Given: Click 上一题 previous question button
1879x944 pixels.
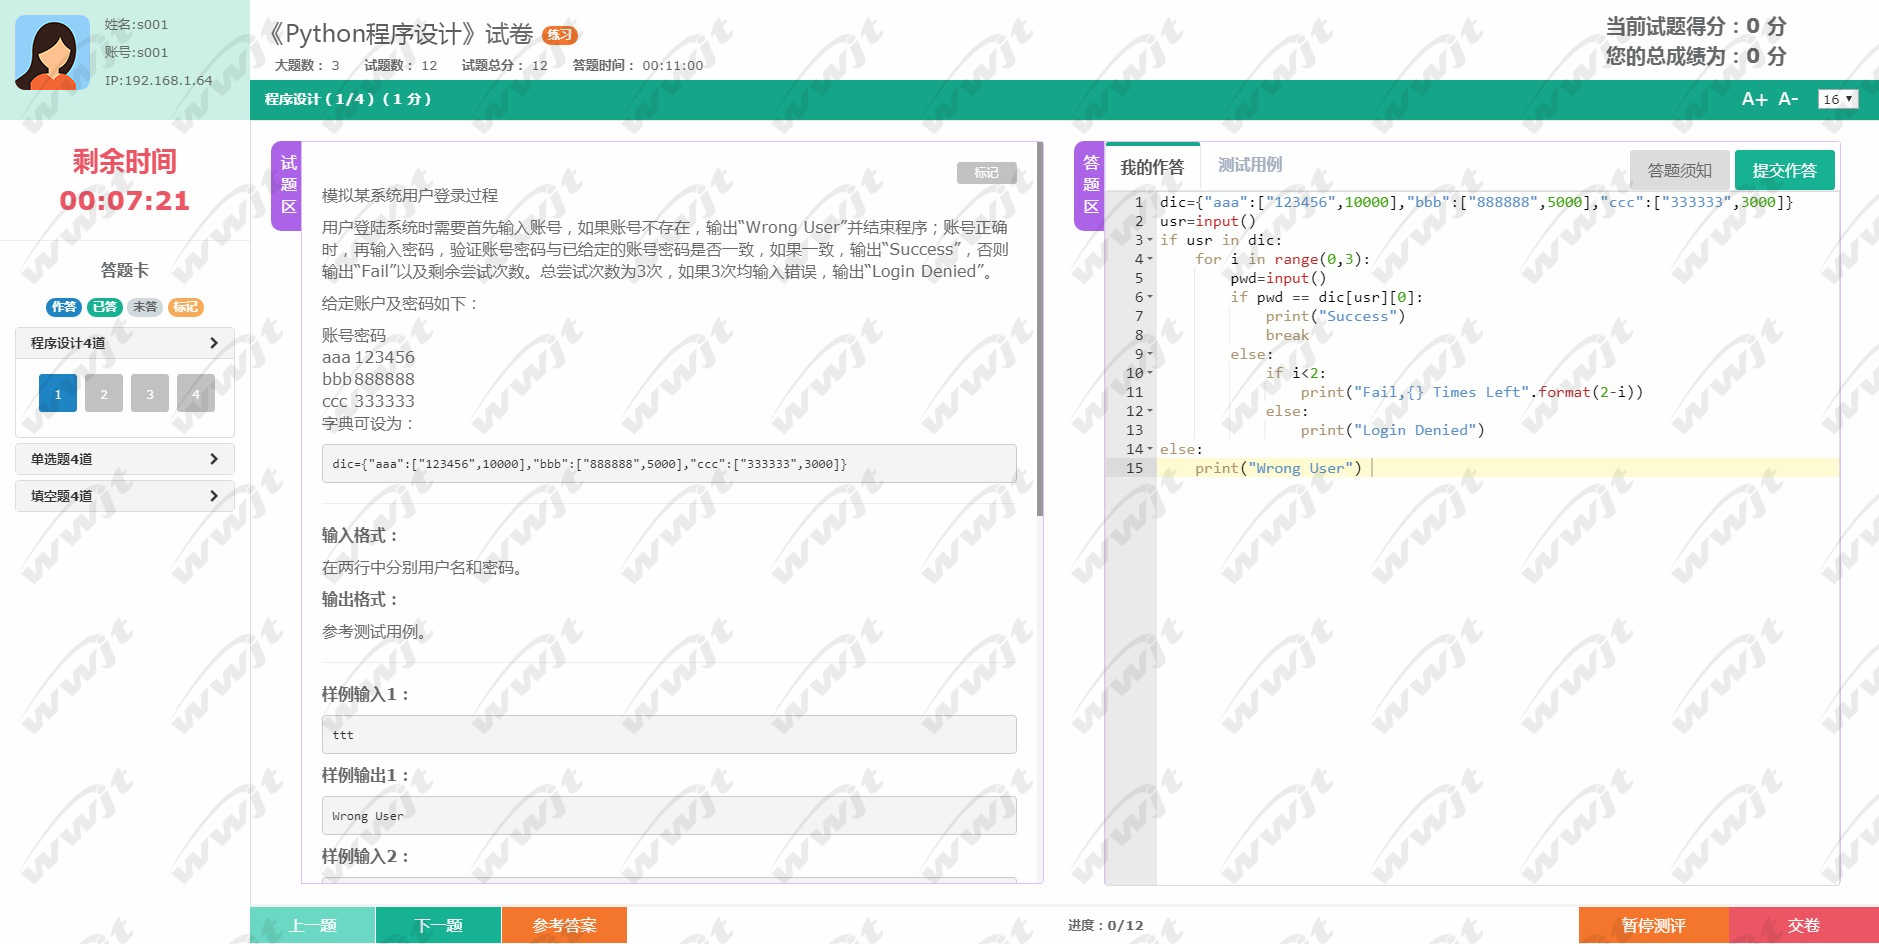Looking at the screenshot, I should pyautogui.click(x=312, y=925).
